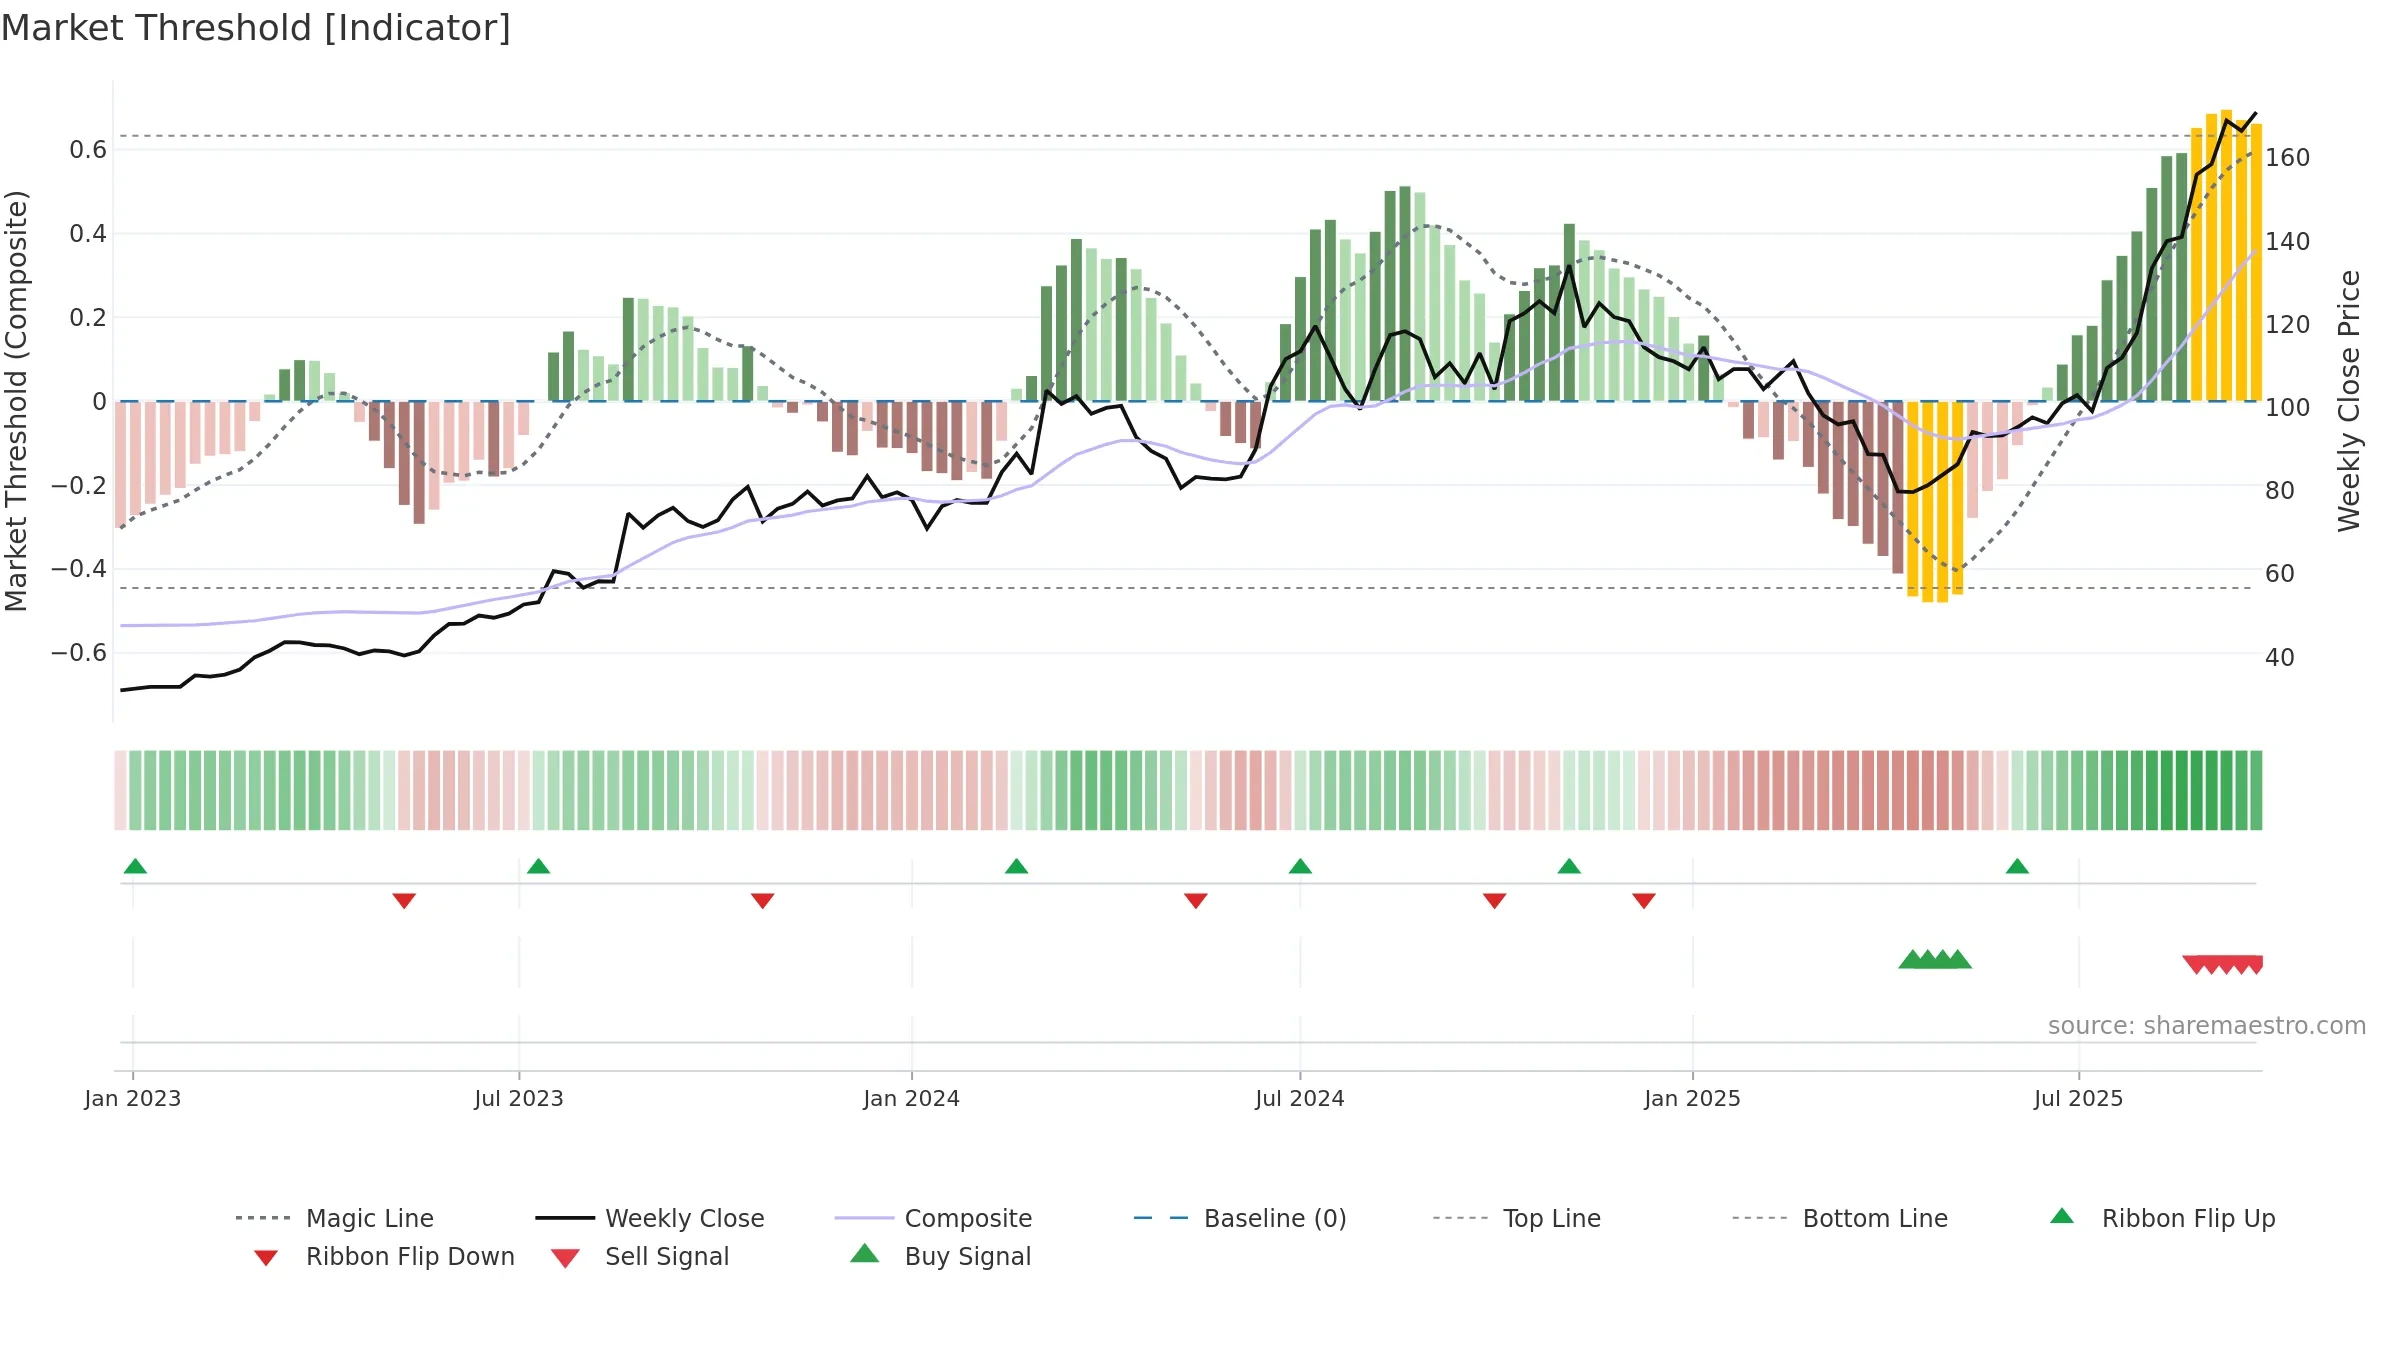Toggle the Top Line legend entry
Image resolution: width=2400 pixels, height=1350 pixels.
[1517, 1218]
